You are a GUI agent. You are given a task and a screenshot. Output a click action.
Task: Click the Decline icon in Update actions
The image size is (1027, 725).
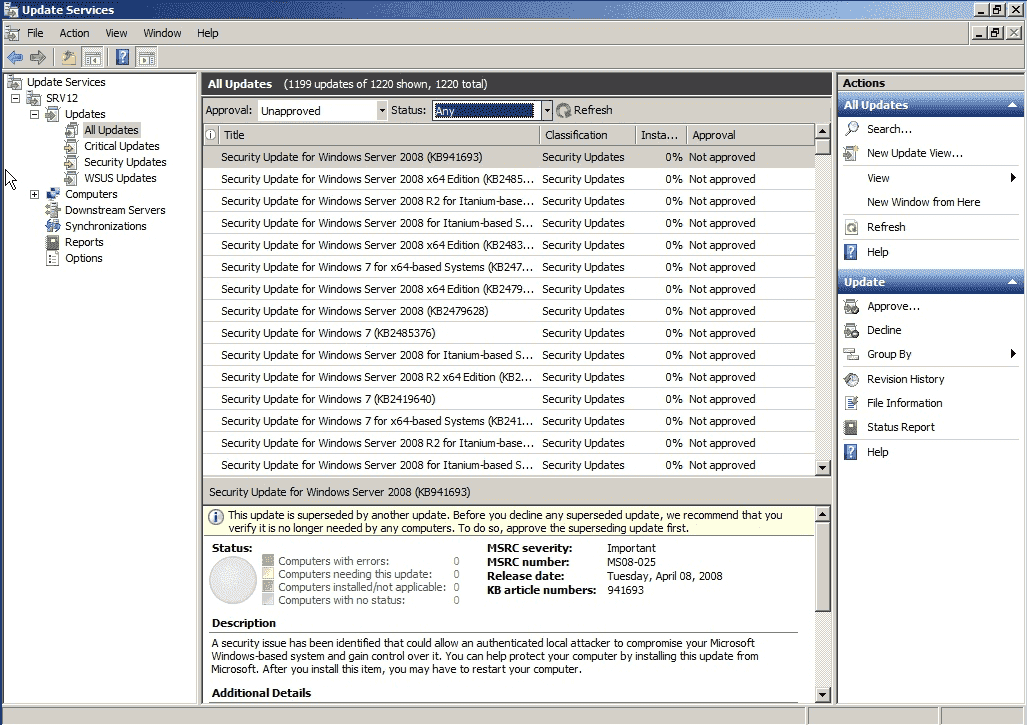click(x=851, y=330)
